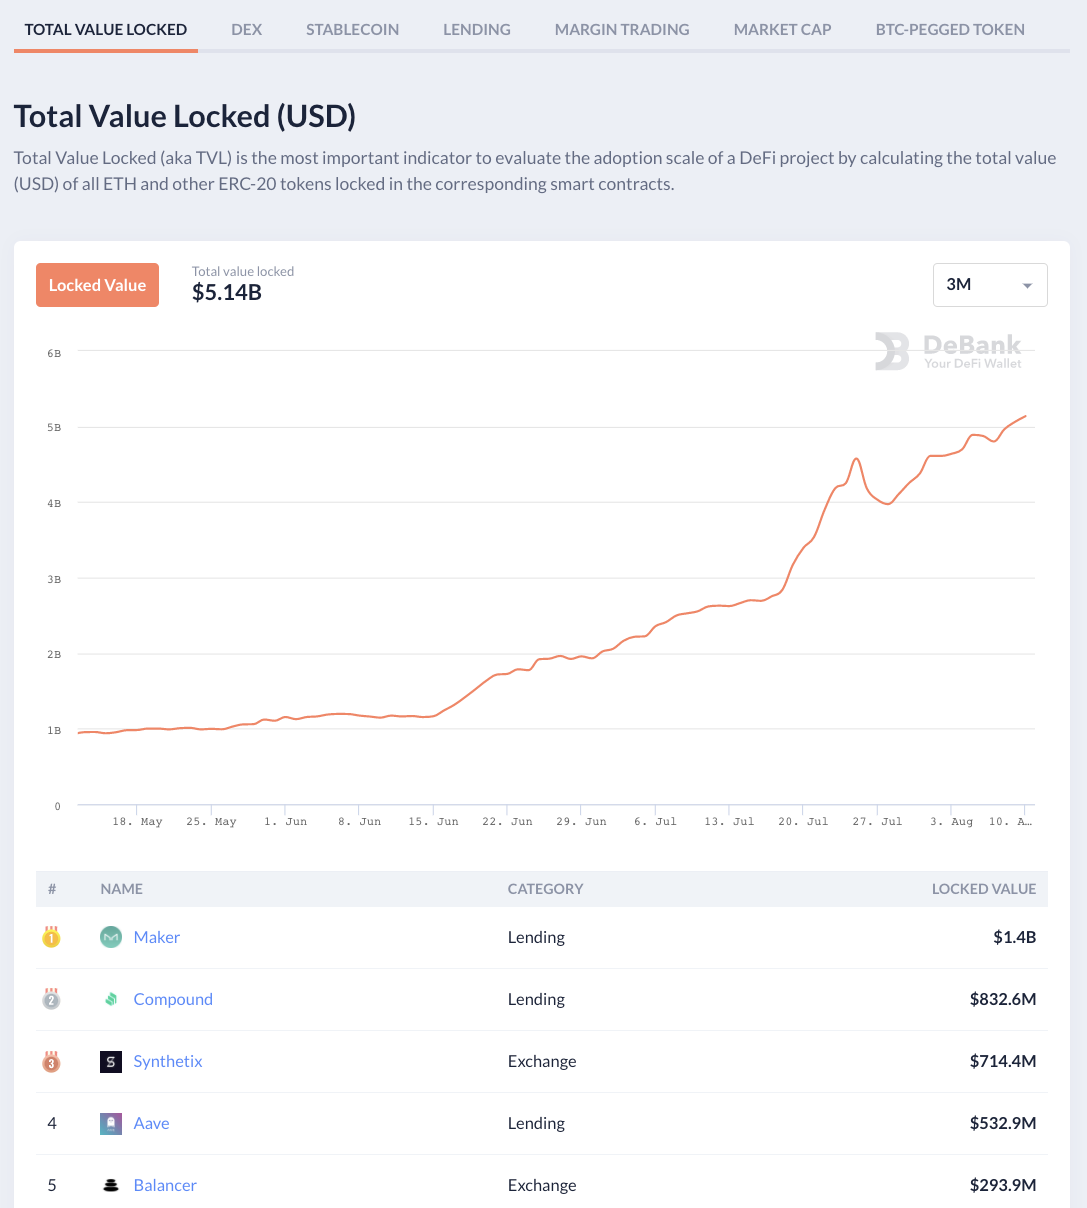Switch to the Total Value Locked tab

pos(106,29)
